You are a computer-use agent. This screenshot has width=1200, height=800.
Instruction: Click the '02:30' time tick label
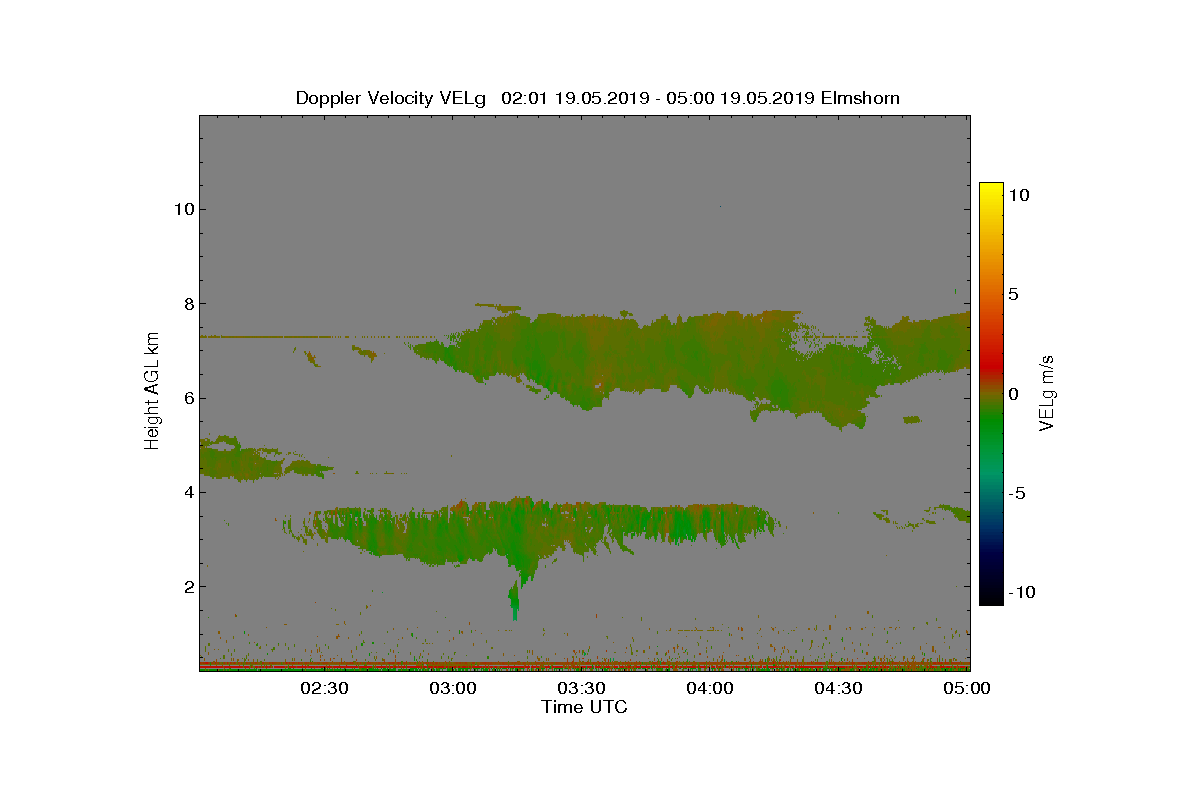[324, 689]
